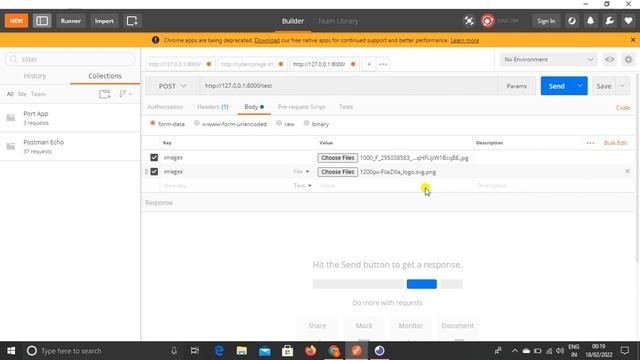Click the Postman Echo folder icon
Screen dimensions: 640x360
11,146
